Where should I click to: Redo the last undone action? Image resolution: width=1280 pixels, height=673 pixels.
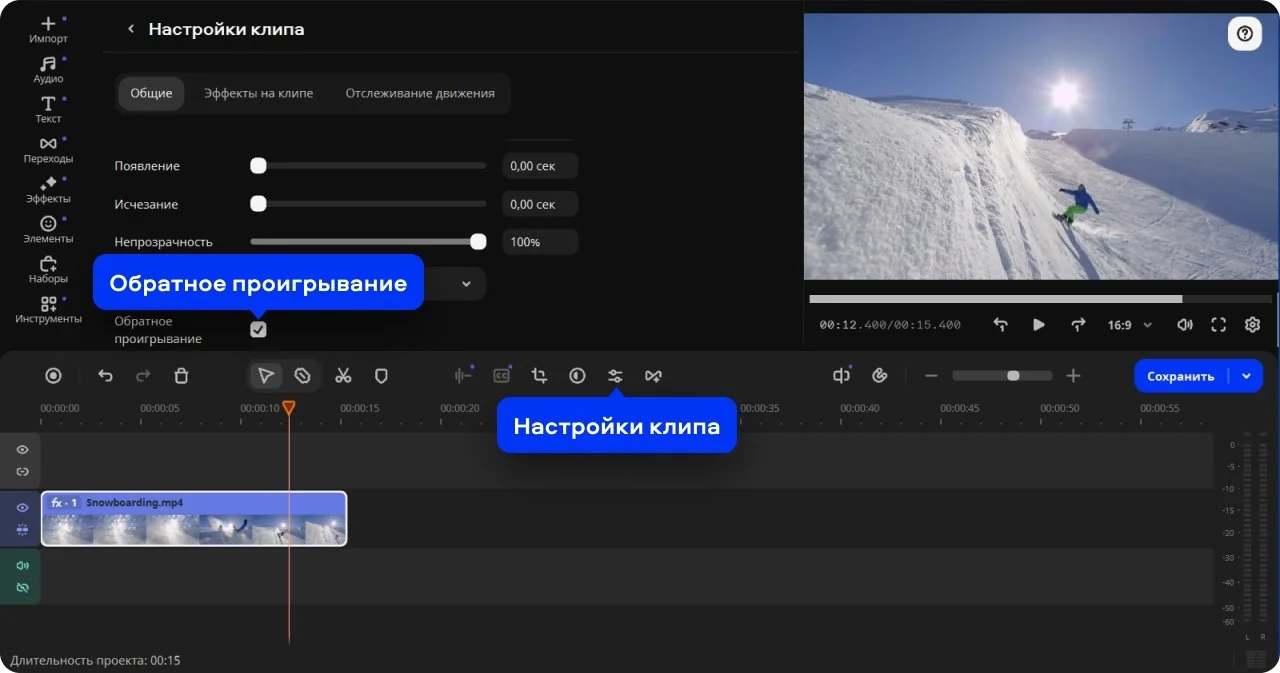coord(143,376)
